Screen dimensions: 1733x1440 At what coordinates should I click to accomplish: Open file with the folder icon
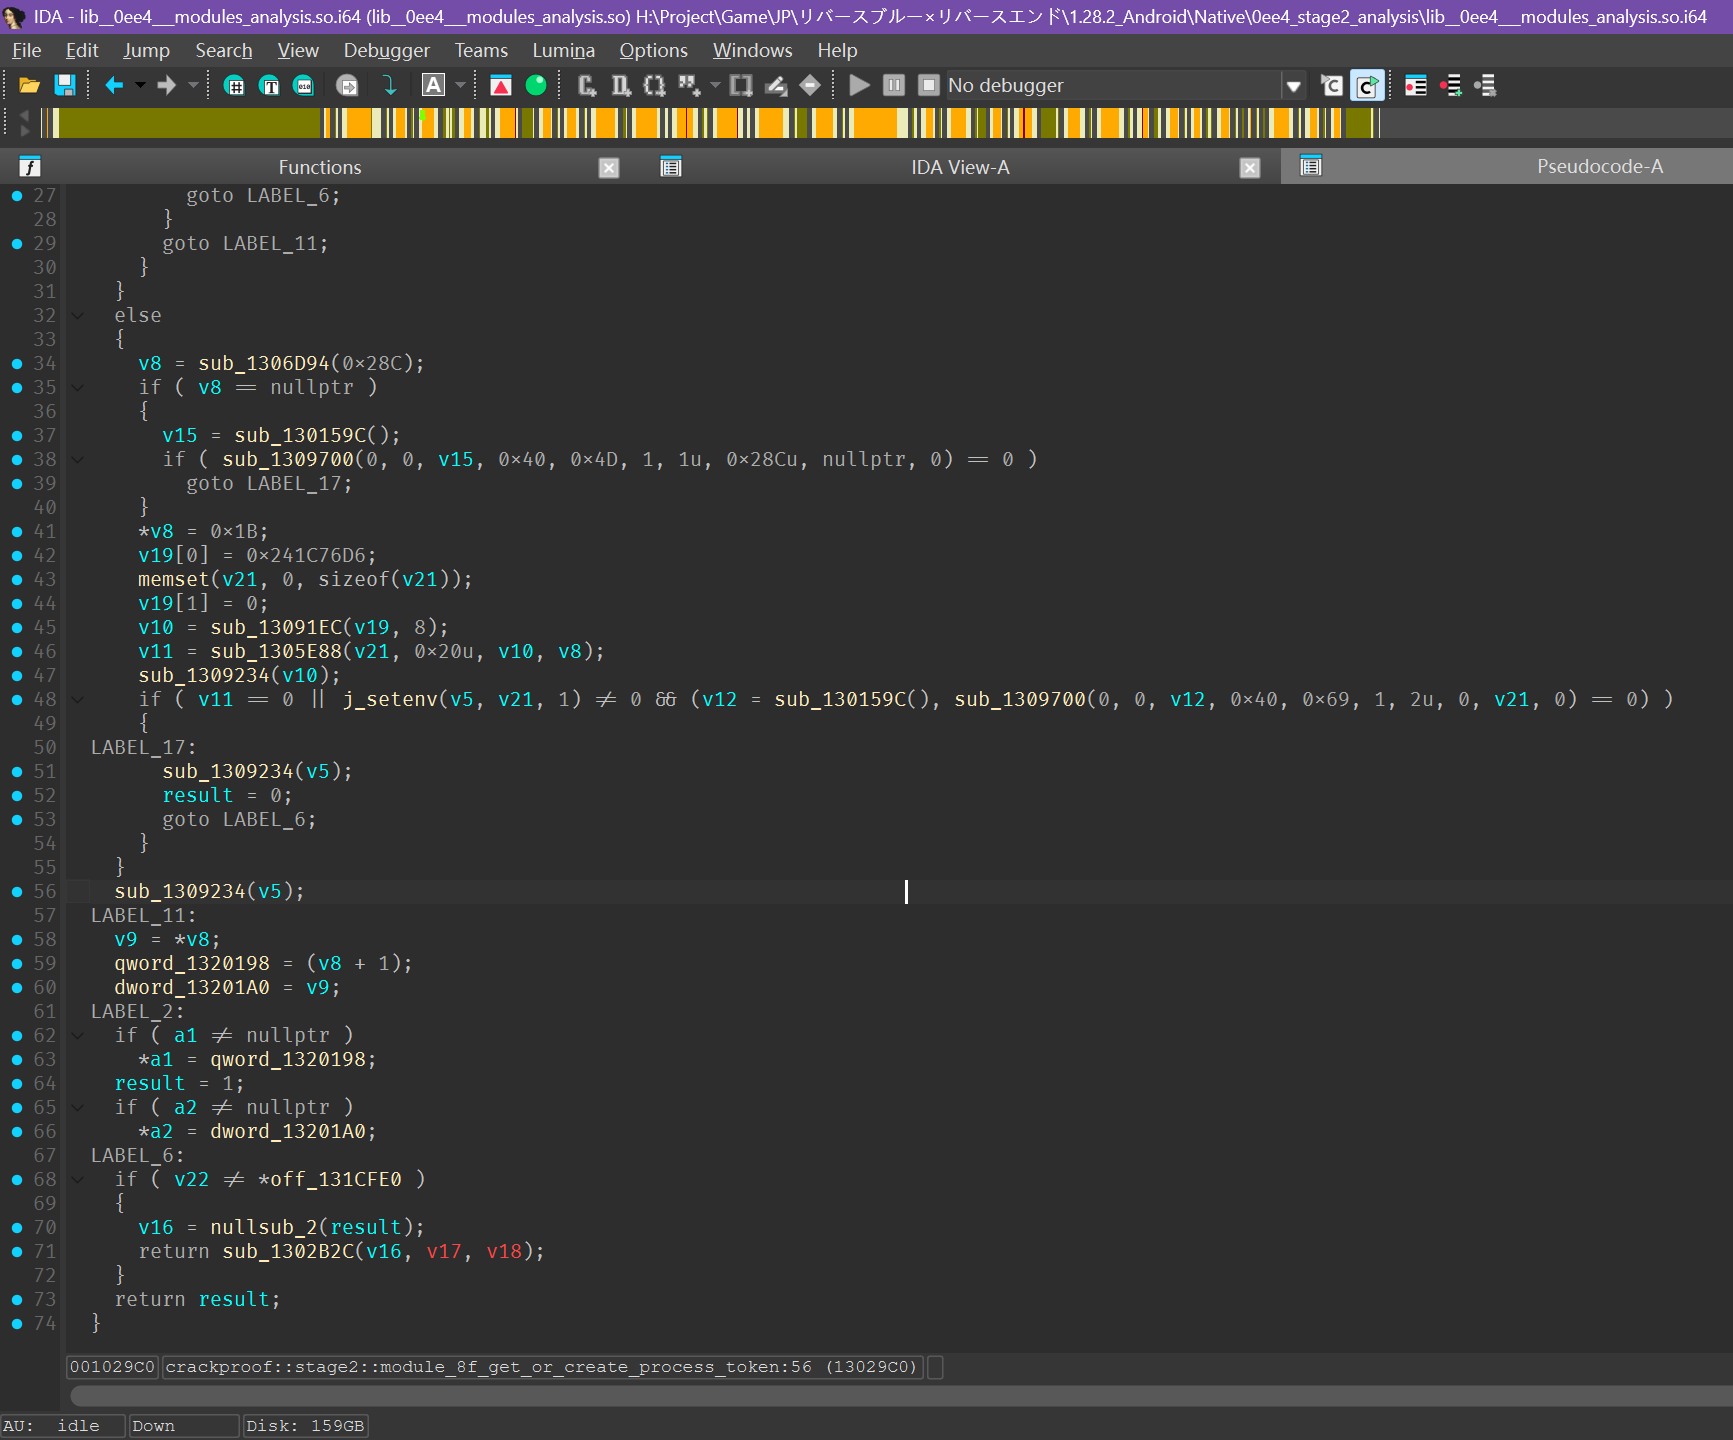tap(29, 86)
